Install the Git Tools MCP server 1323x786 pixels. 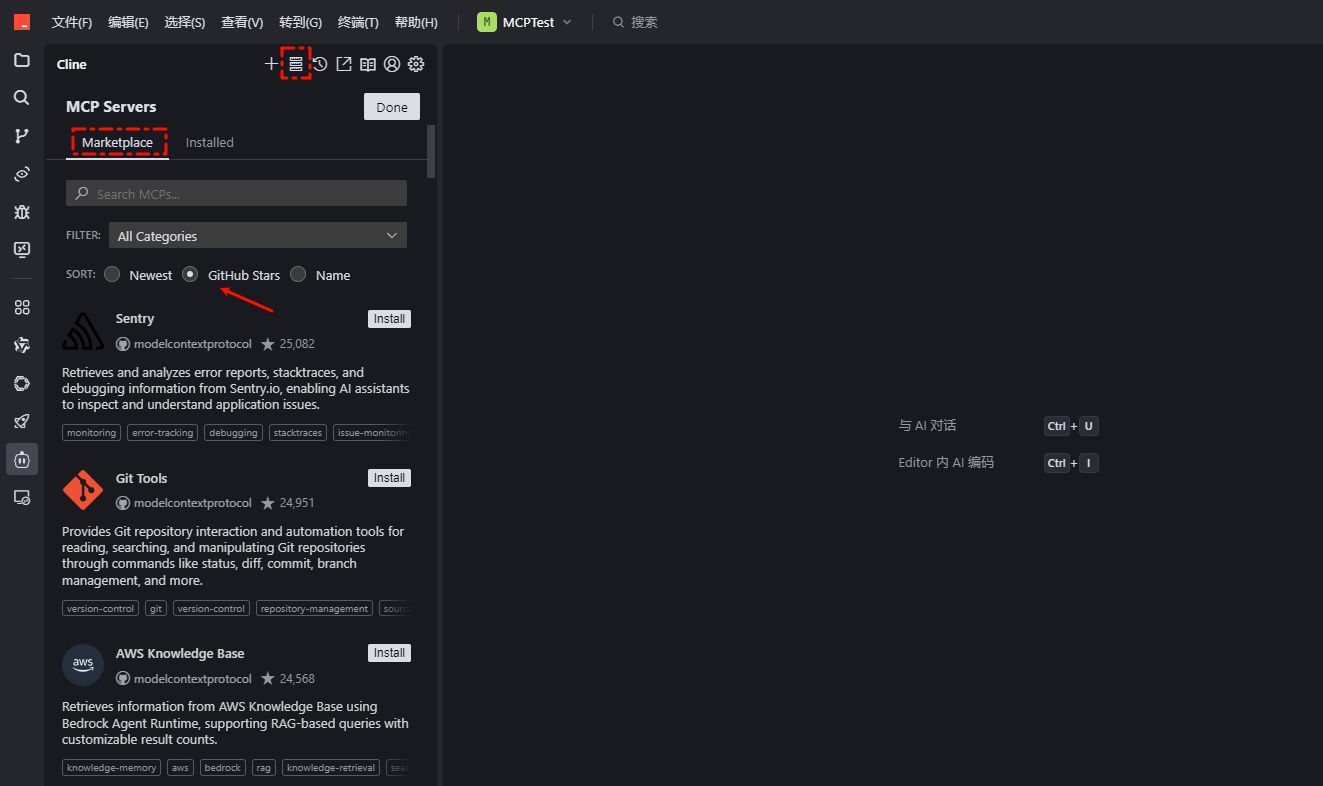(389, 478)
